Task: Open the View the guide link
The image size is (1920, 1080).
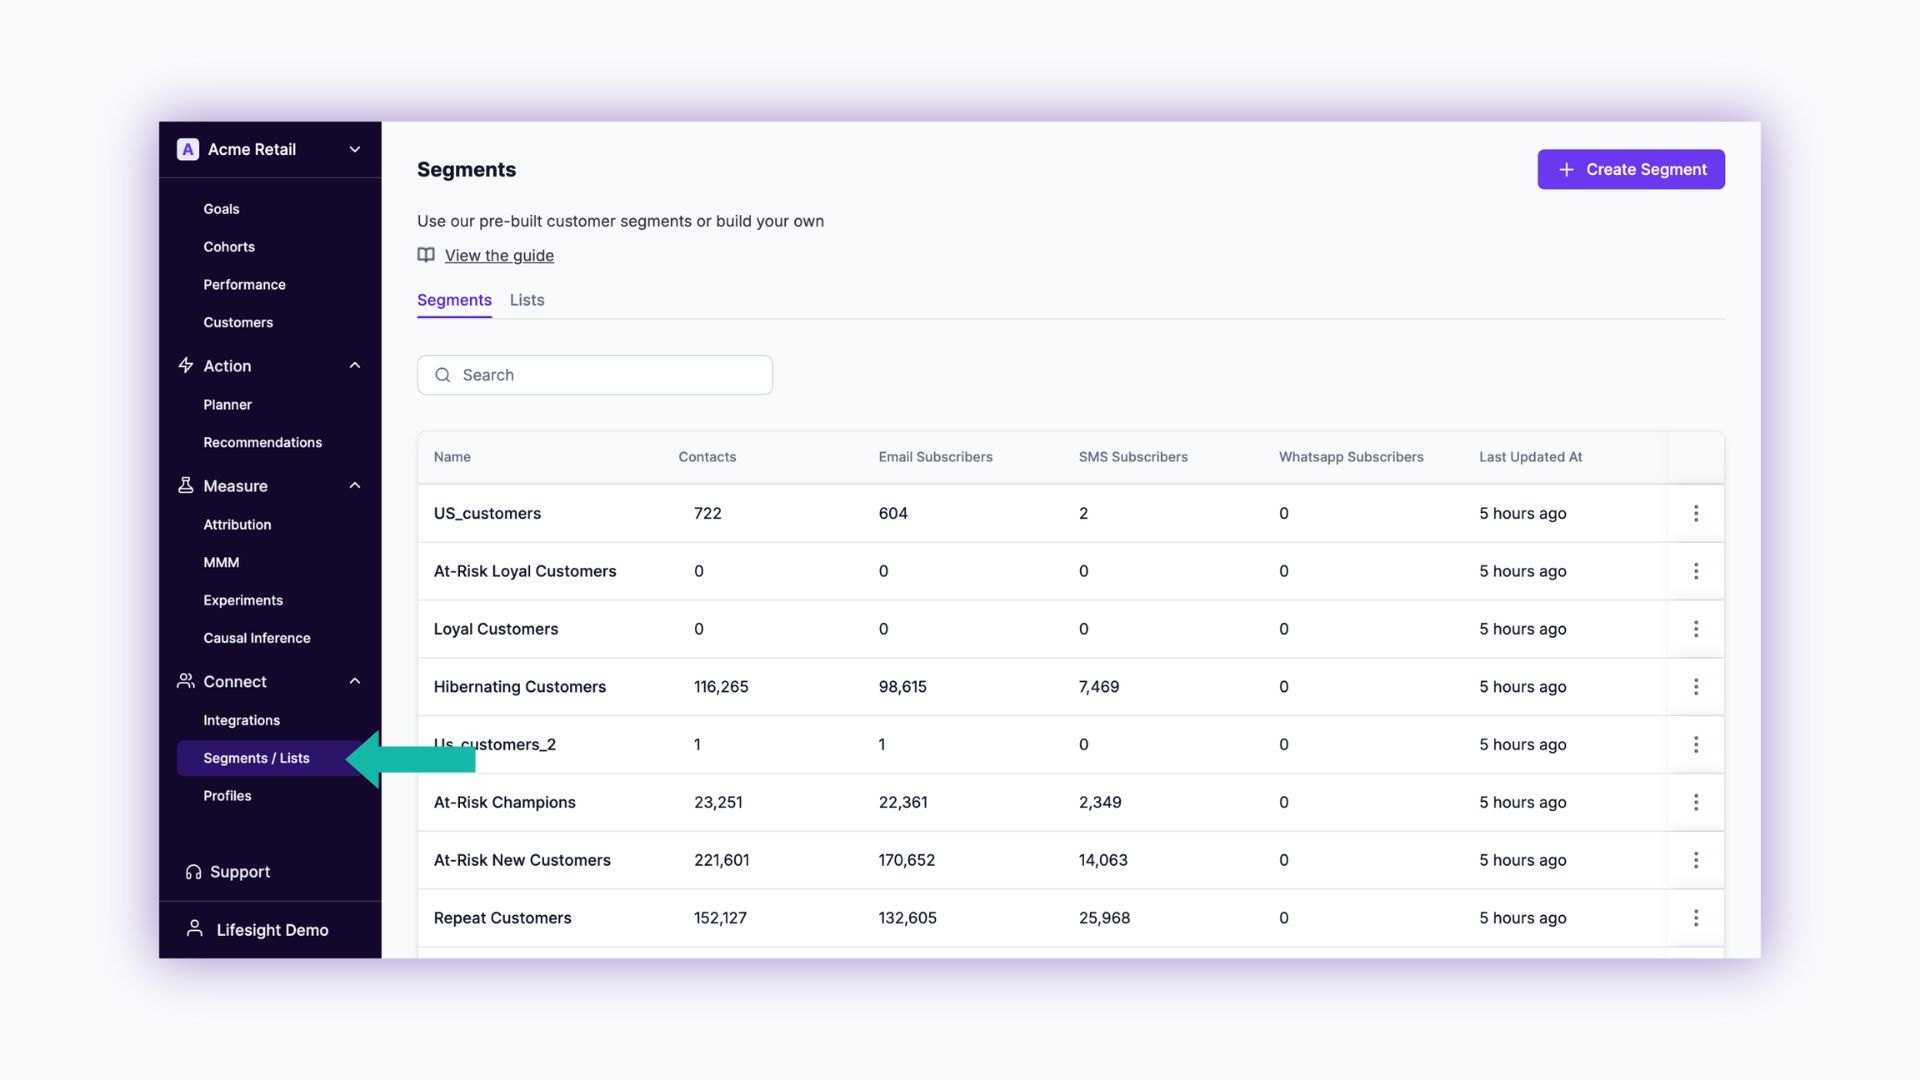Action: tap(499, 255)
